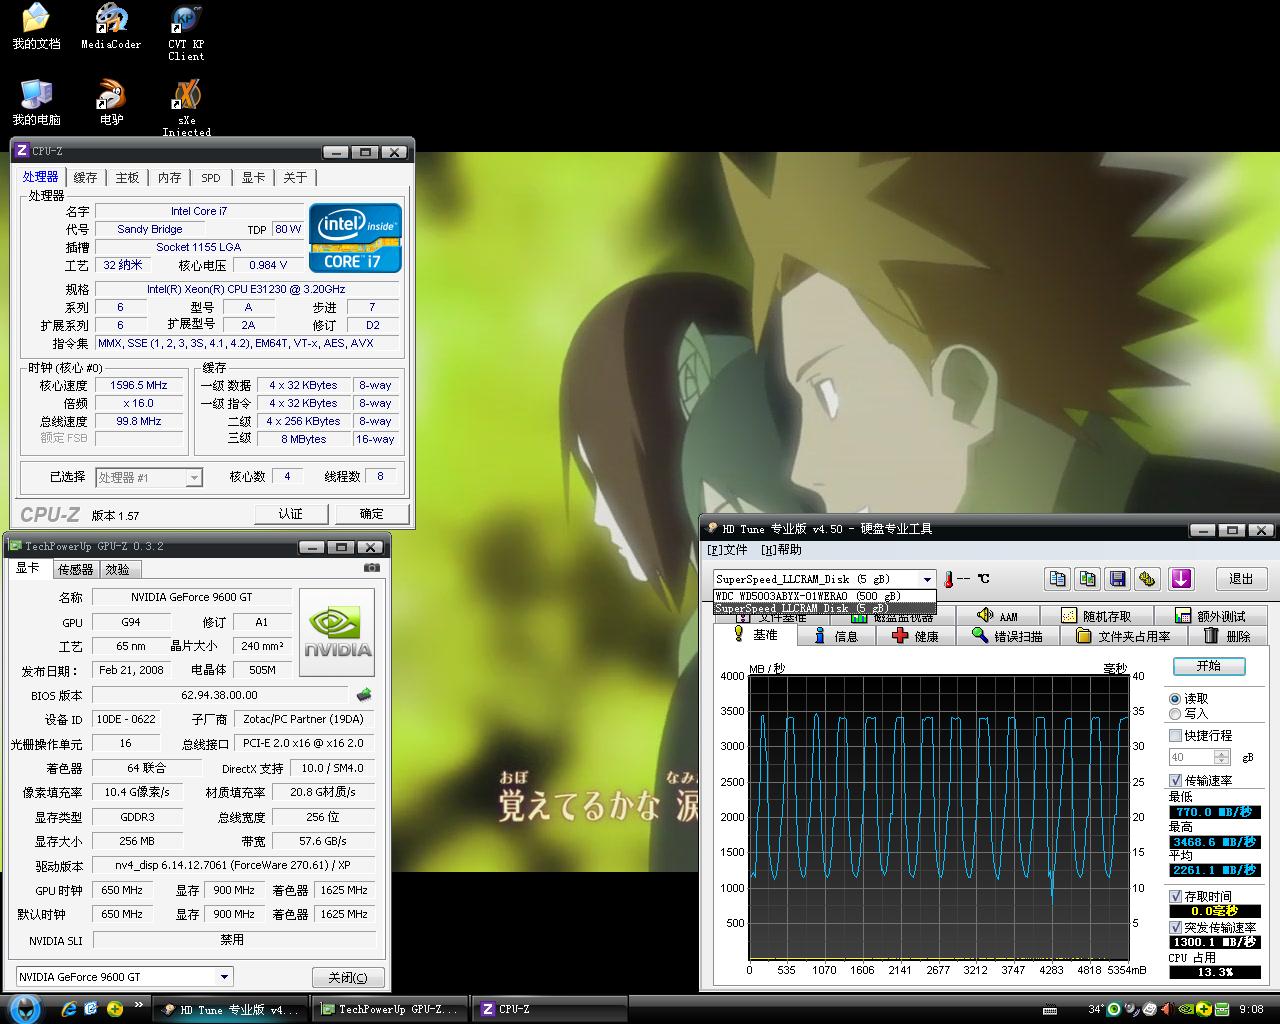The height and width of the screenshot is (1024, 1280).
Task: Switch to the 错误扫描 tab in HD Tune
Action: point(1007,635)
